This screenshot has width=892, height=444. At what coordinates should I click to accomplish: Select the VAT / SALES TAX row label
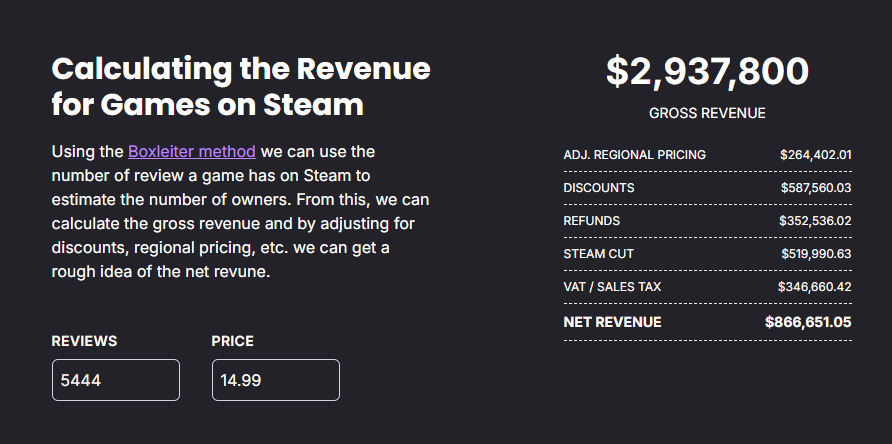coord(612,287)
